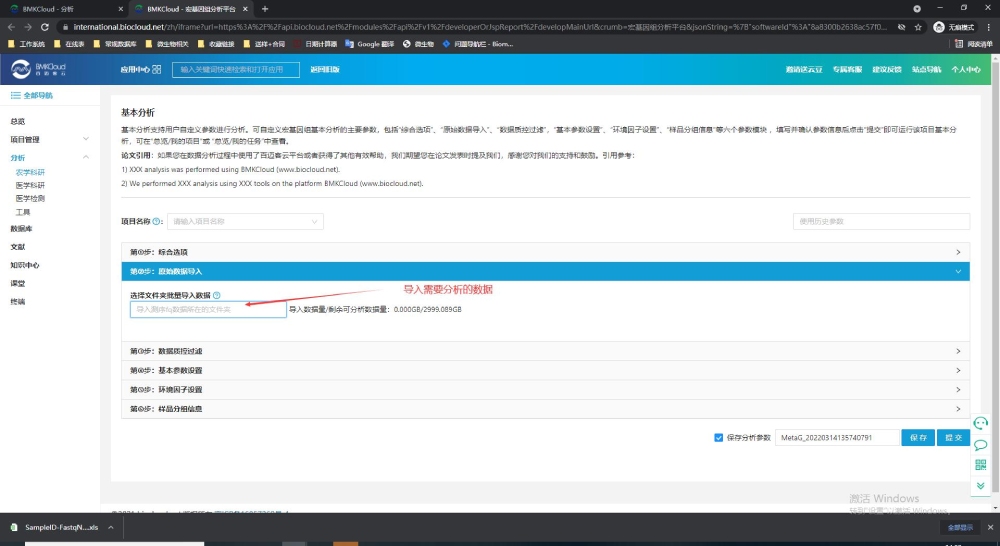Click the 提交 button
The height and width of the screenshot is (546, 1000).
[953, 437]
